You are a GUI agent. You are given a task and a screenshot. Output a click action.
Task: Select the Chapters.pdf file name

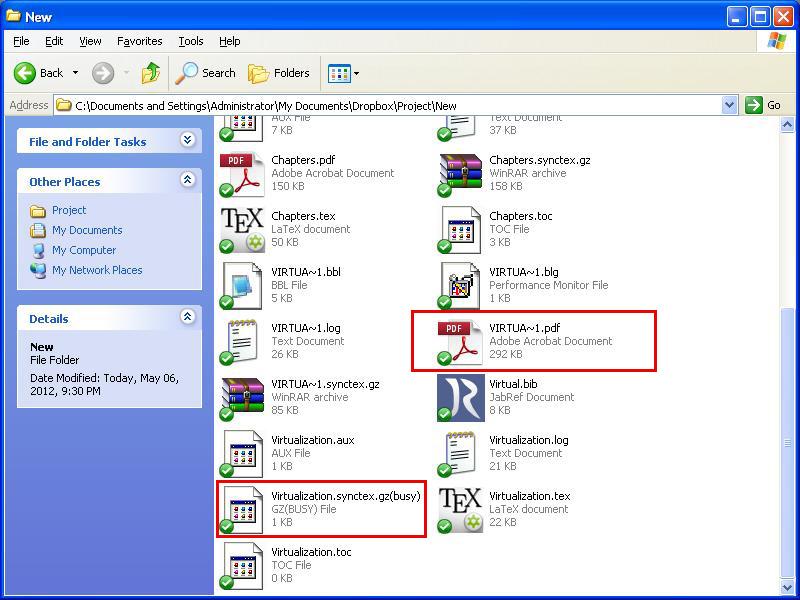point(303,160)
